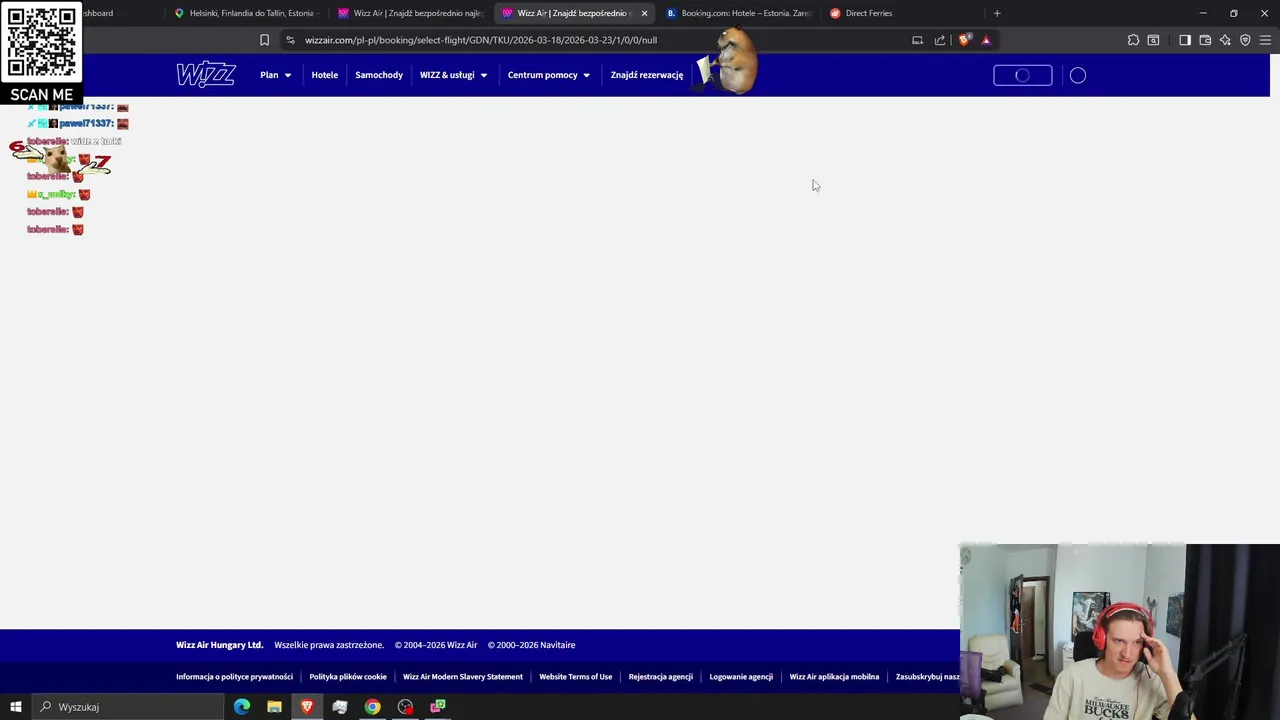Expand the Centrum pomocy dropdown
Viewport: 1280px width, 720px height.
coord(549,75)
